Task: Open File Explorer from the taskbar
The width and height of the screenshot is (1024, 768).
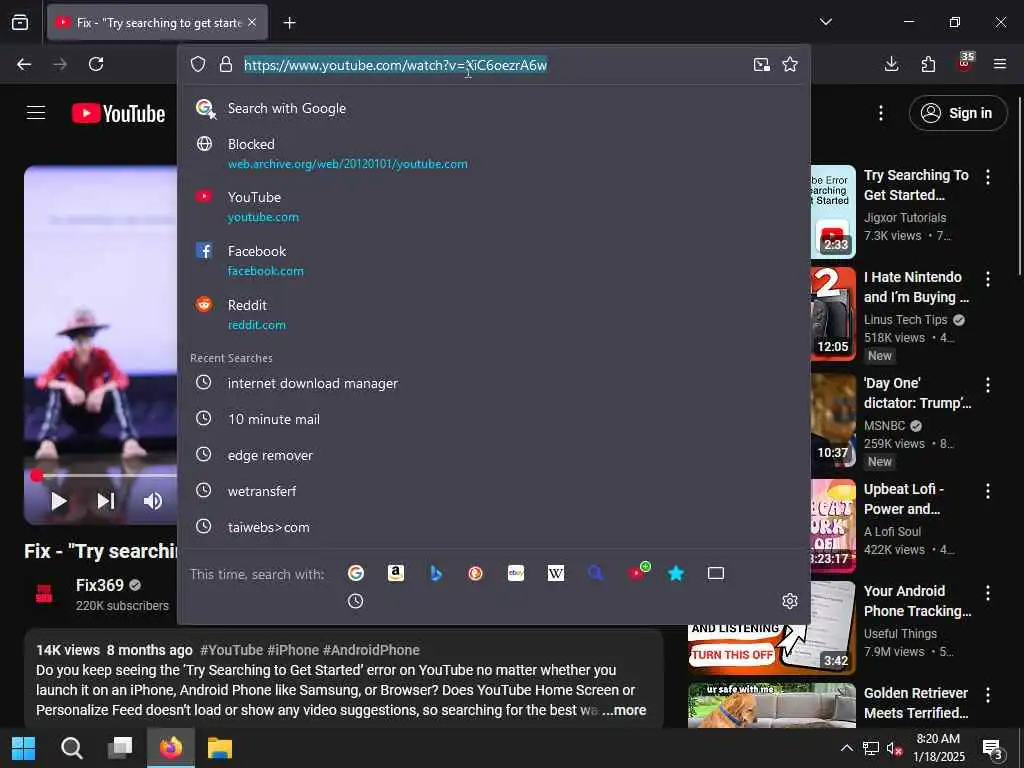Action: (220, 748)
